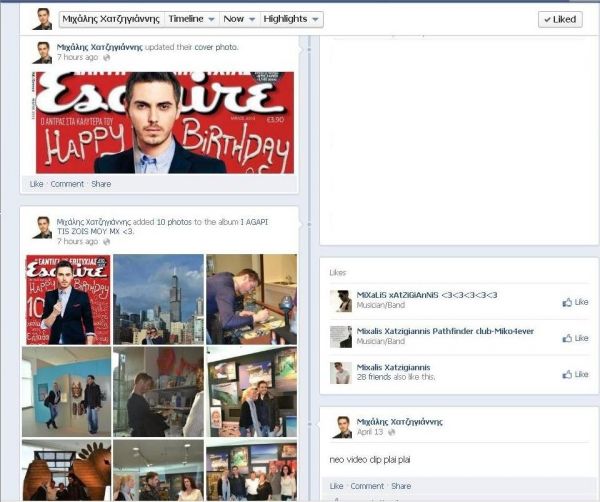Comment on the 'neo video clip plai plai' post
The image size is (600, 502).
[367, 486]
